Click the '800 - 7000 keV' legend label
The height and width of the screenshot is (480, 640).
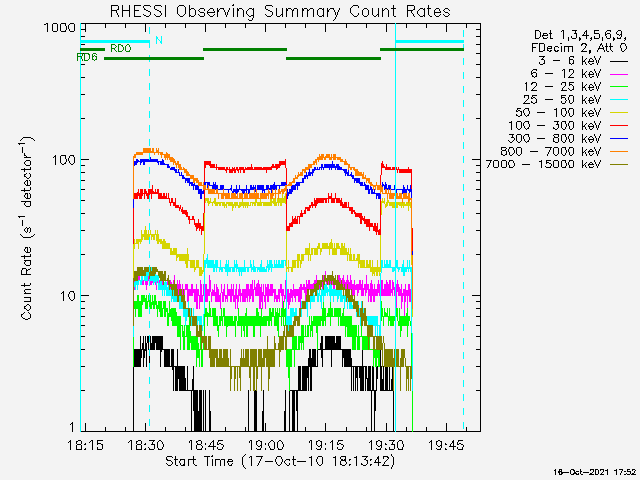551,151
